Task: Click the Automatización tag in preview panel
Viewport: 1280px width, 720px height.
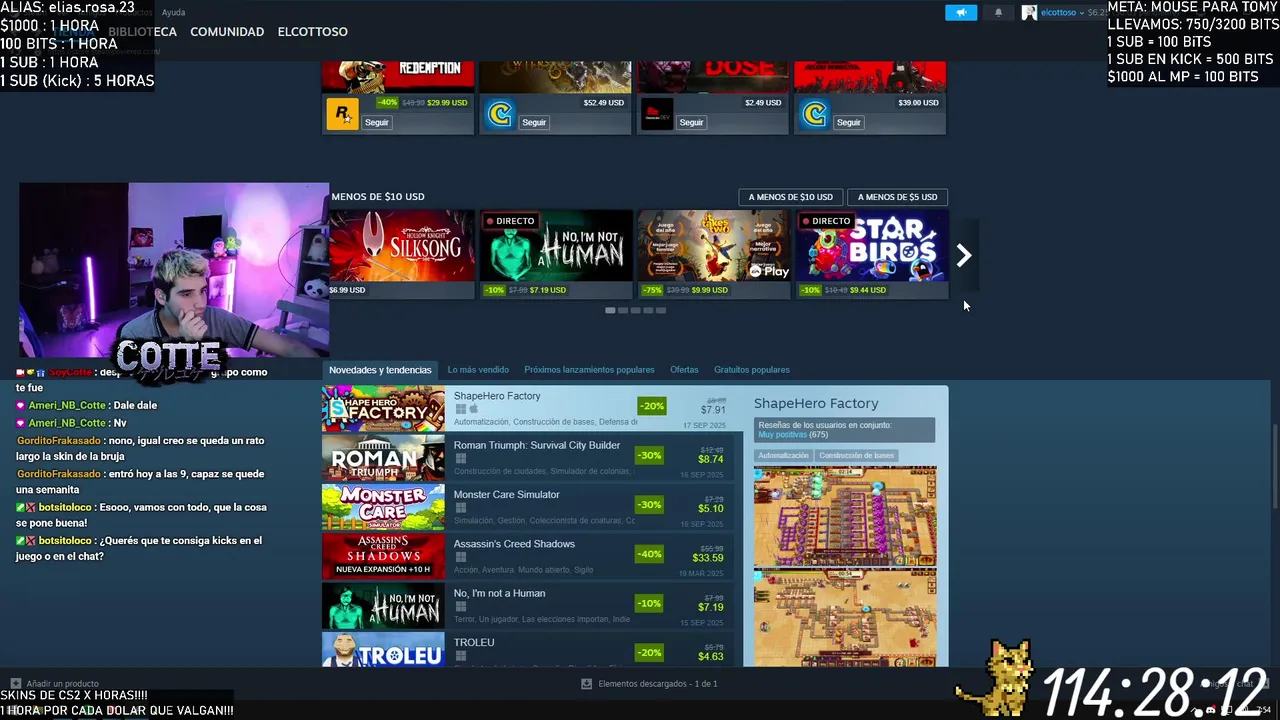Action: coord(783,456)
